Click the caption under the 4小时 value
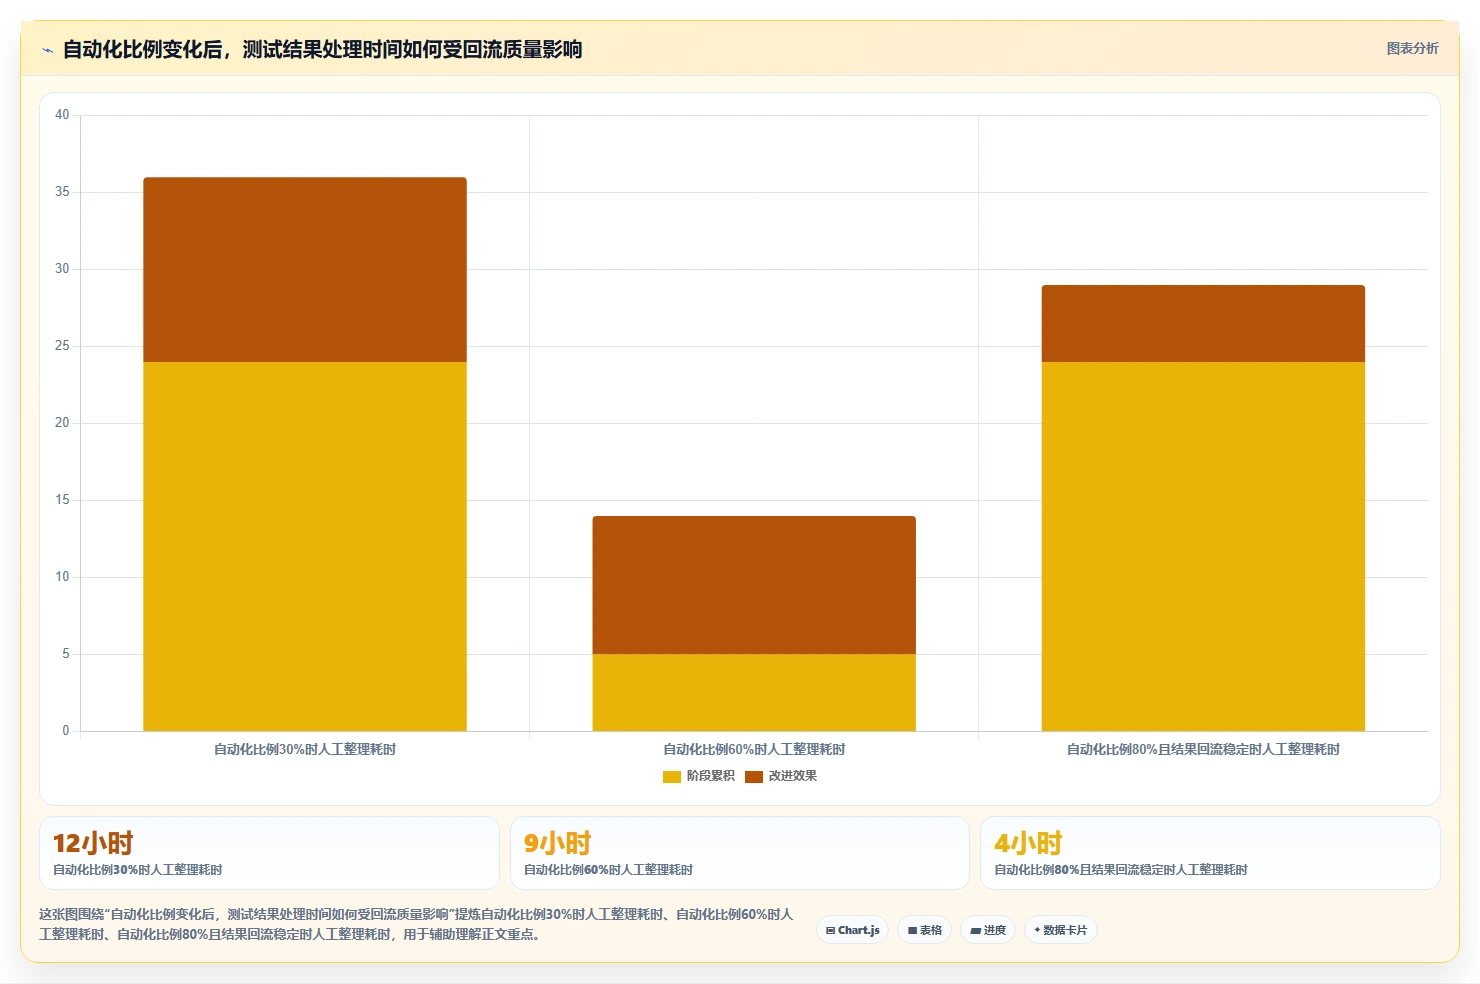Image resolution: width=1480 pixels, height=984 pixels. (1120, 870)
